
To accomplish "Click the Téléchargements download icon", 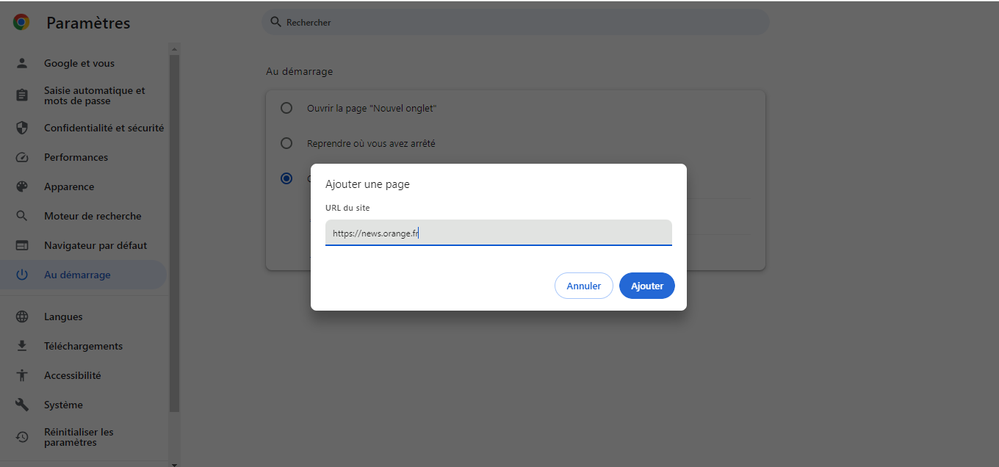I will 22,346.
